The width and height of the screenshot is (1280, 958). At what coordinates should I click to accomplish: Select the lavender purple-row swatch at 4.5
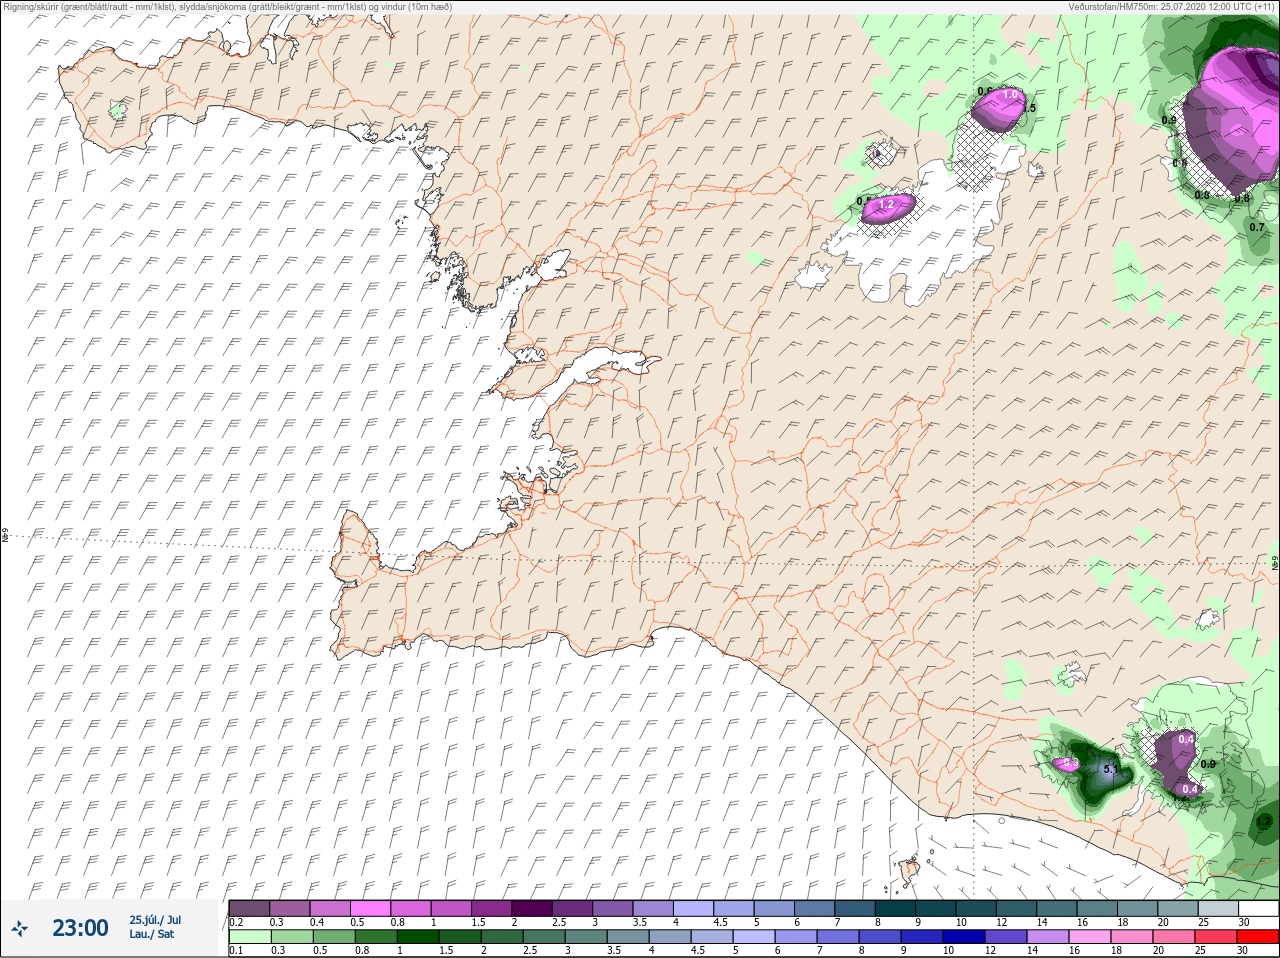pos(734,908)
